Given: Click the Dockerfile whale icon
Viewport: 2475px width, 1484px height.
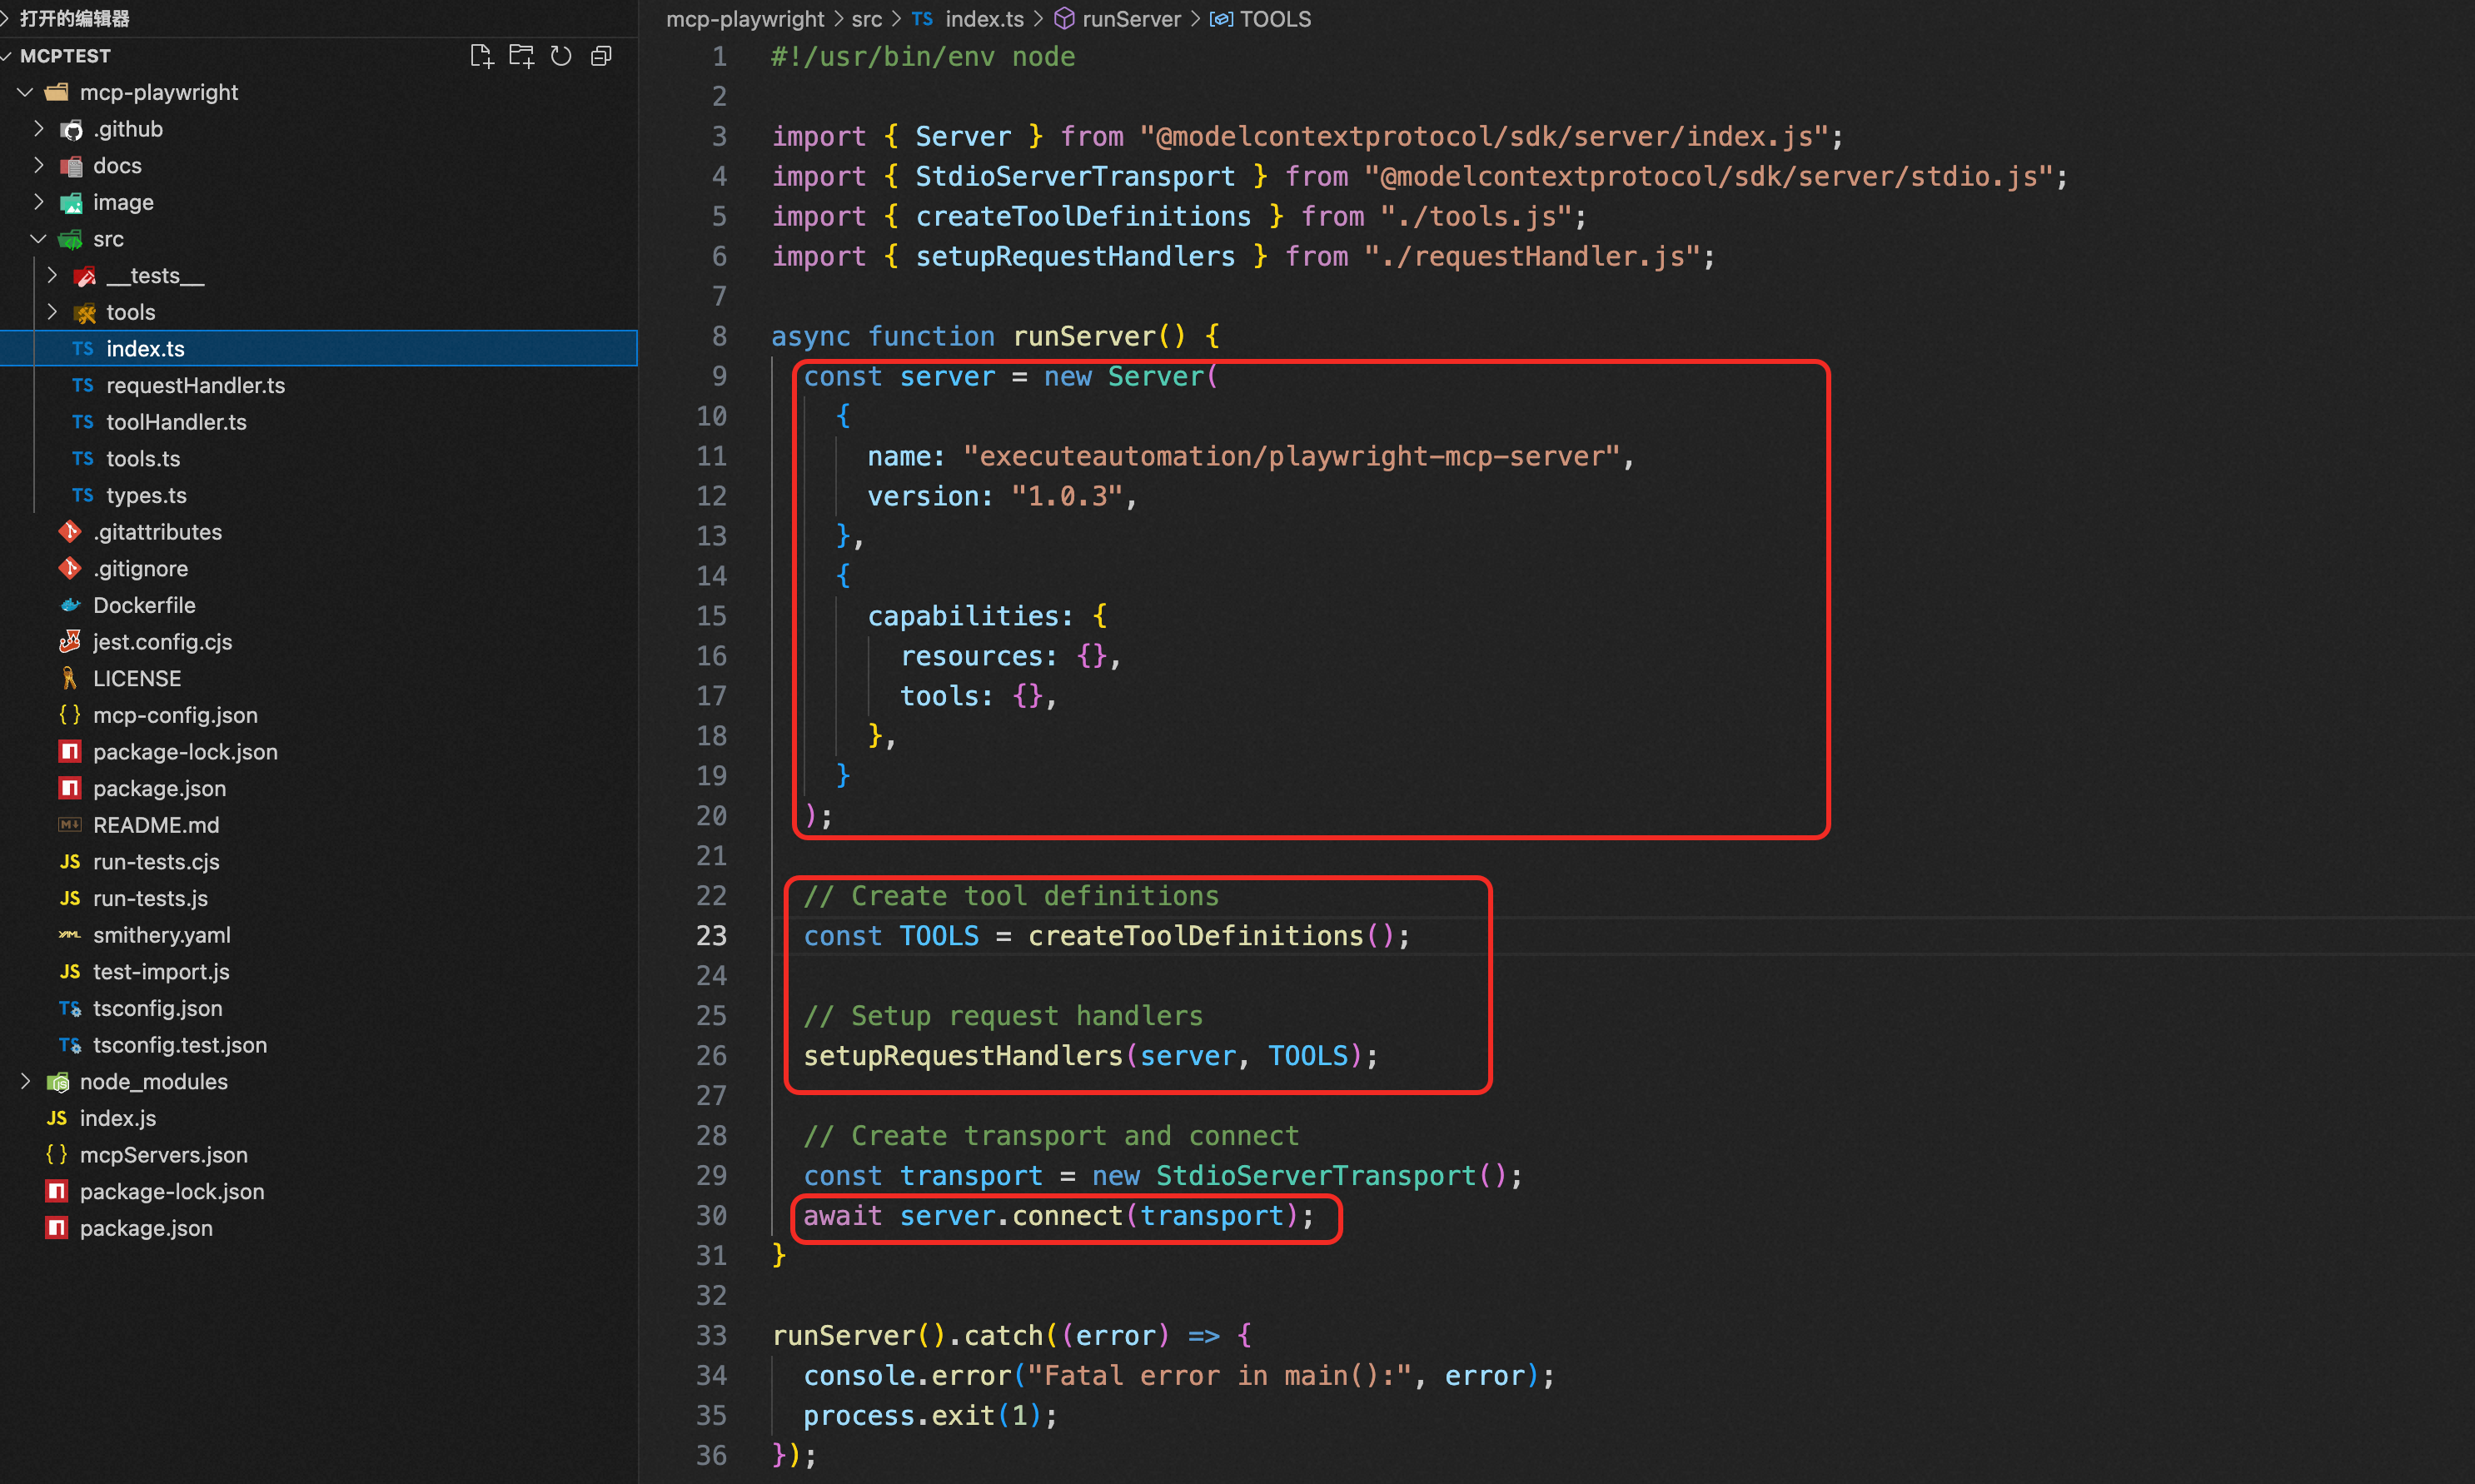Looking at the screenshot, I should 70,605.
